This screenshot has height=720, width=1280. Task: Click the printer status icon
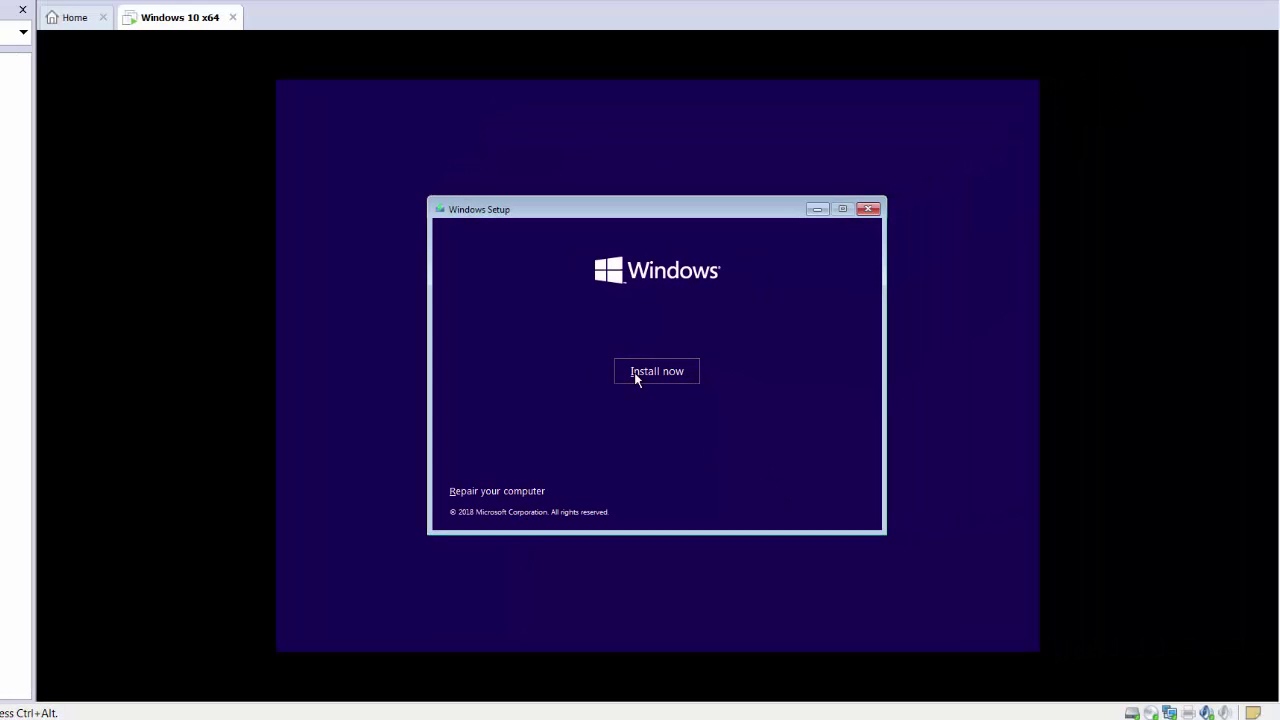coord(1188,713)
